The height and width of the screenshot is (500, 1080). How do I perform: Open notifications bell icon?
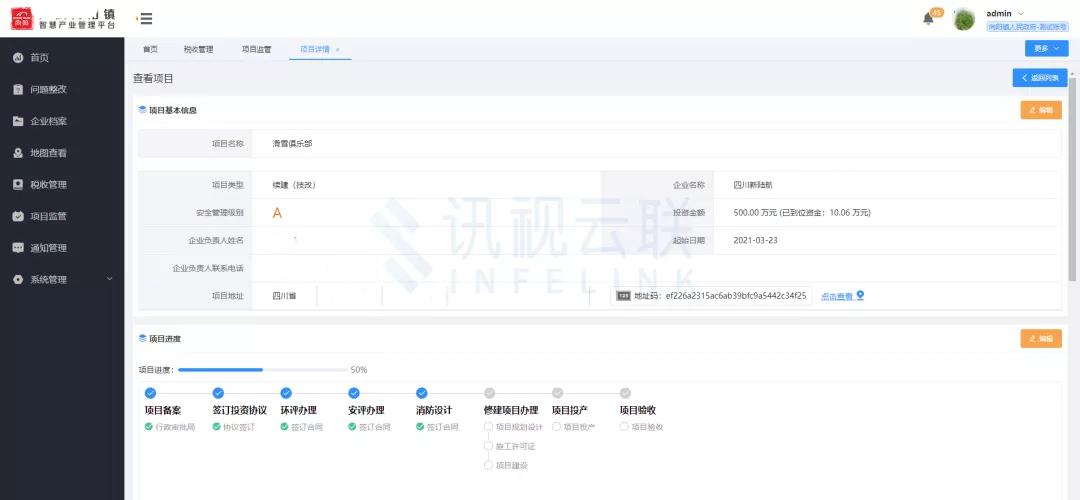pos(928,19)
